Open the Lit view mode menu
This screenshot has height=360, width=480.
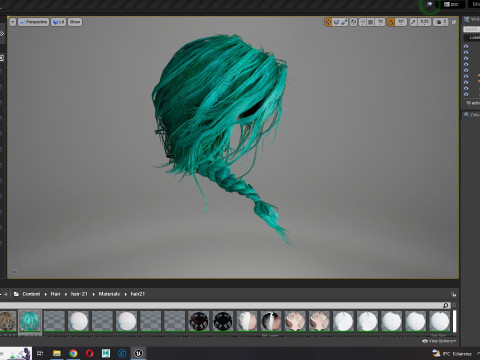pyautogui.click(x=58, y=22)
